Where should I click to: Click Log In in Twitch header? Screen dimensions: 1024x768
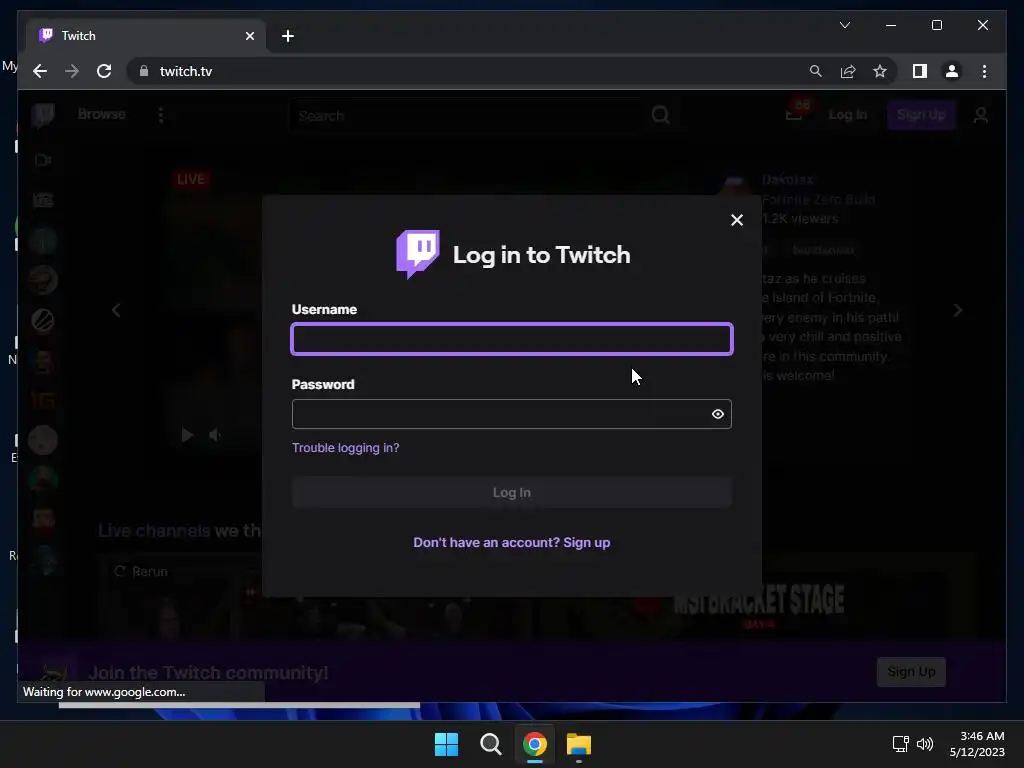coord(848,115)
